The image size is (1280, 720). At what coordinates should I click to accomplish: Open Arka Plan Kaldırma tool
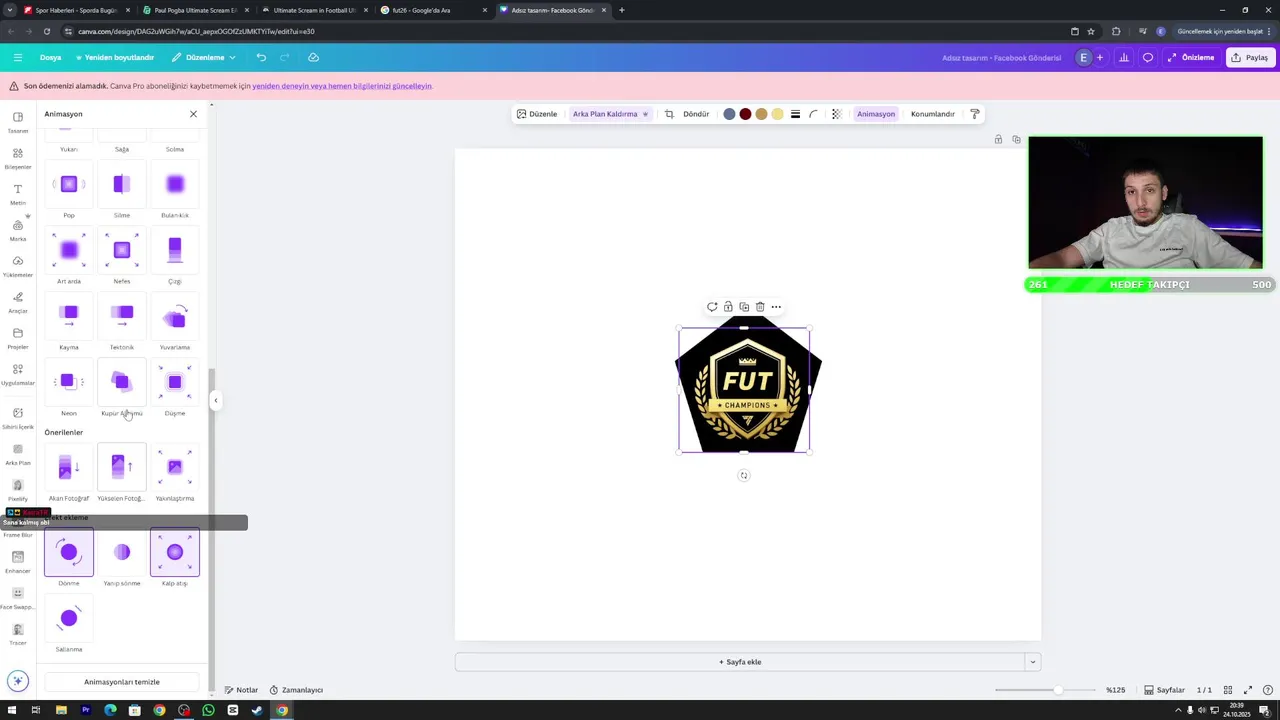click(610, 114)
